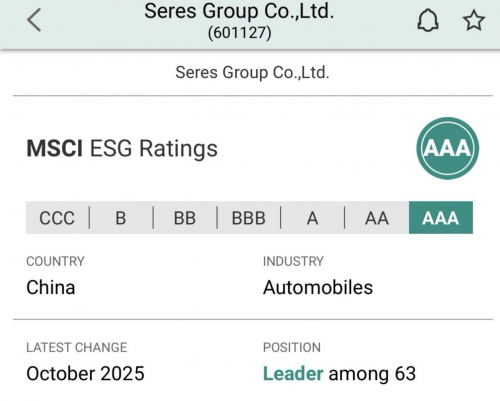Click the MSCI ESG Ratings heading

tap(122, 148)
